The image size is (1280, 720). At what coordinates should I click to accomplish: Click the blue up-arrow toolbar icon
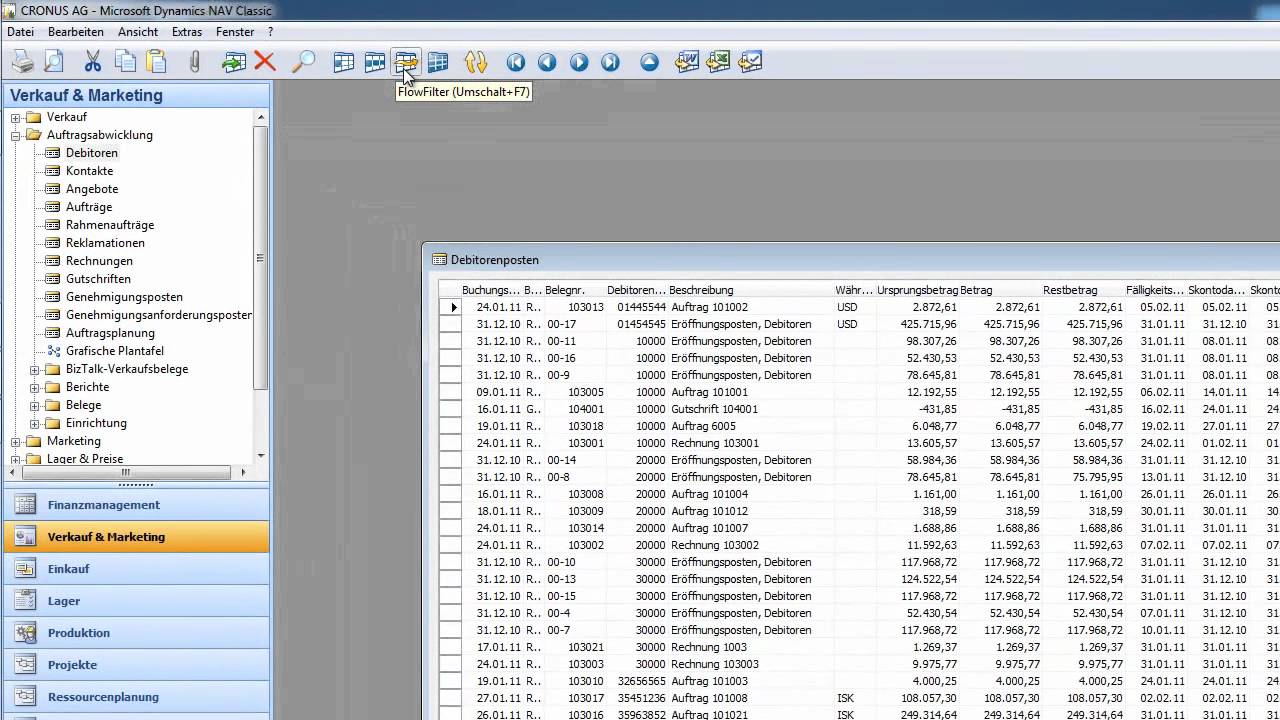pyautogui.click(x=650, y=62)
